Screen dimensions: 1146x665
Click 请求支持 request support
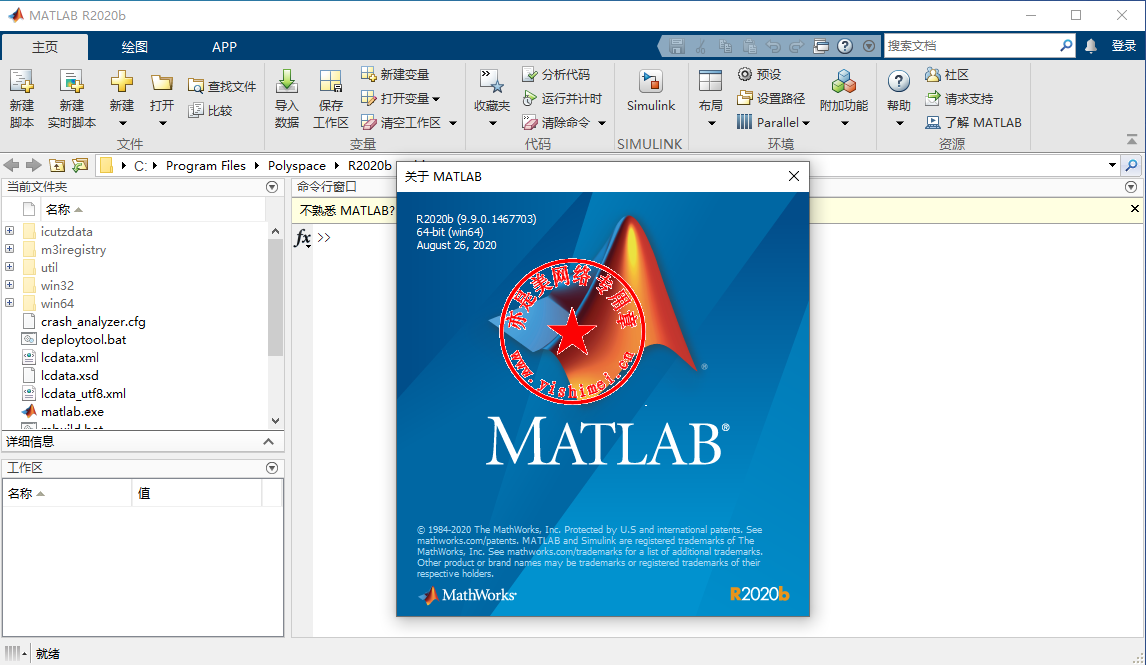(959, 99)
